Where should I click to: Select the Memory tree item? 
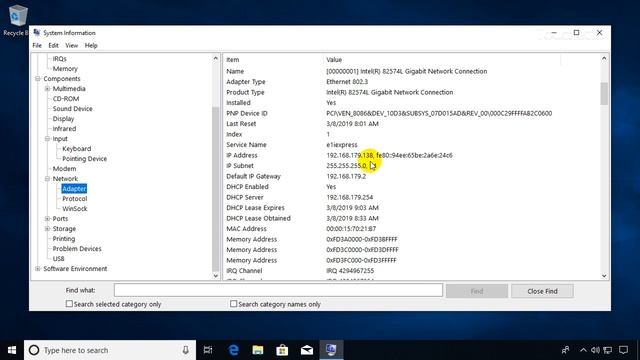65,69
